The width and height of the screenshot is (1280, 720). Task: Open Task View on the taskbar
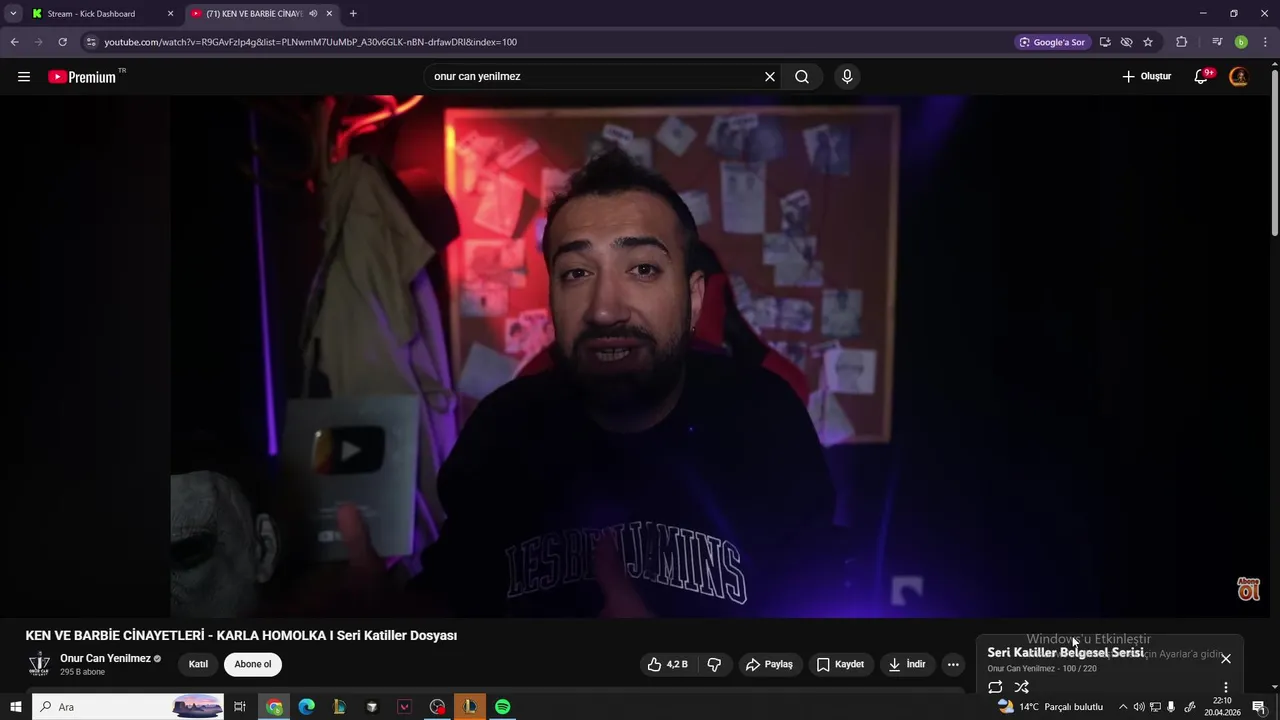(x=240, y=707)
